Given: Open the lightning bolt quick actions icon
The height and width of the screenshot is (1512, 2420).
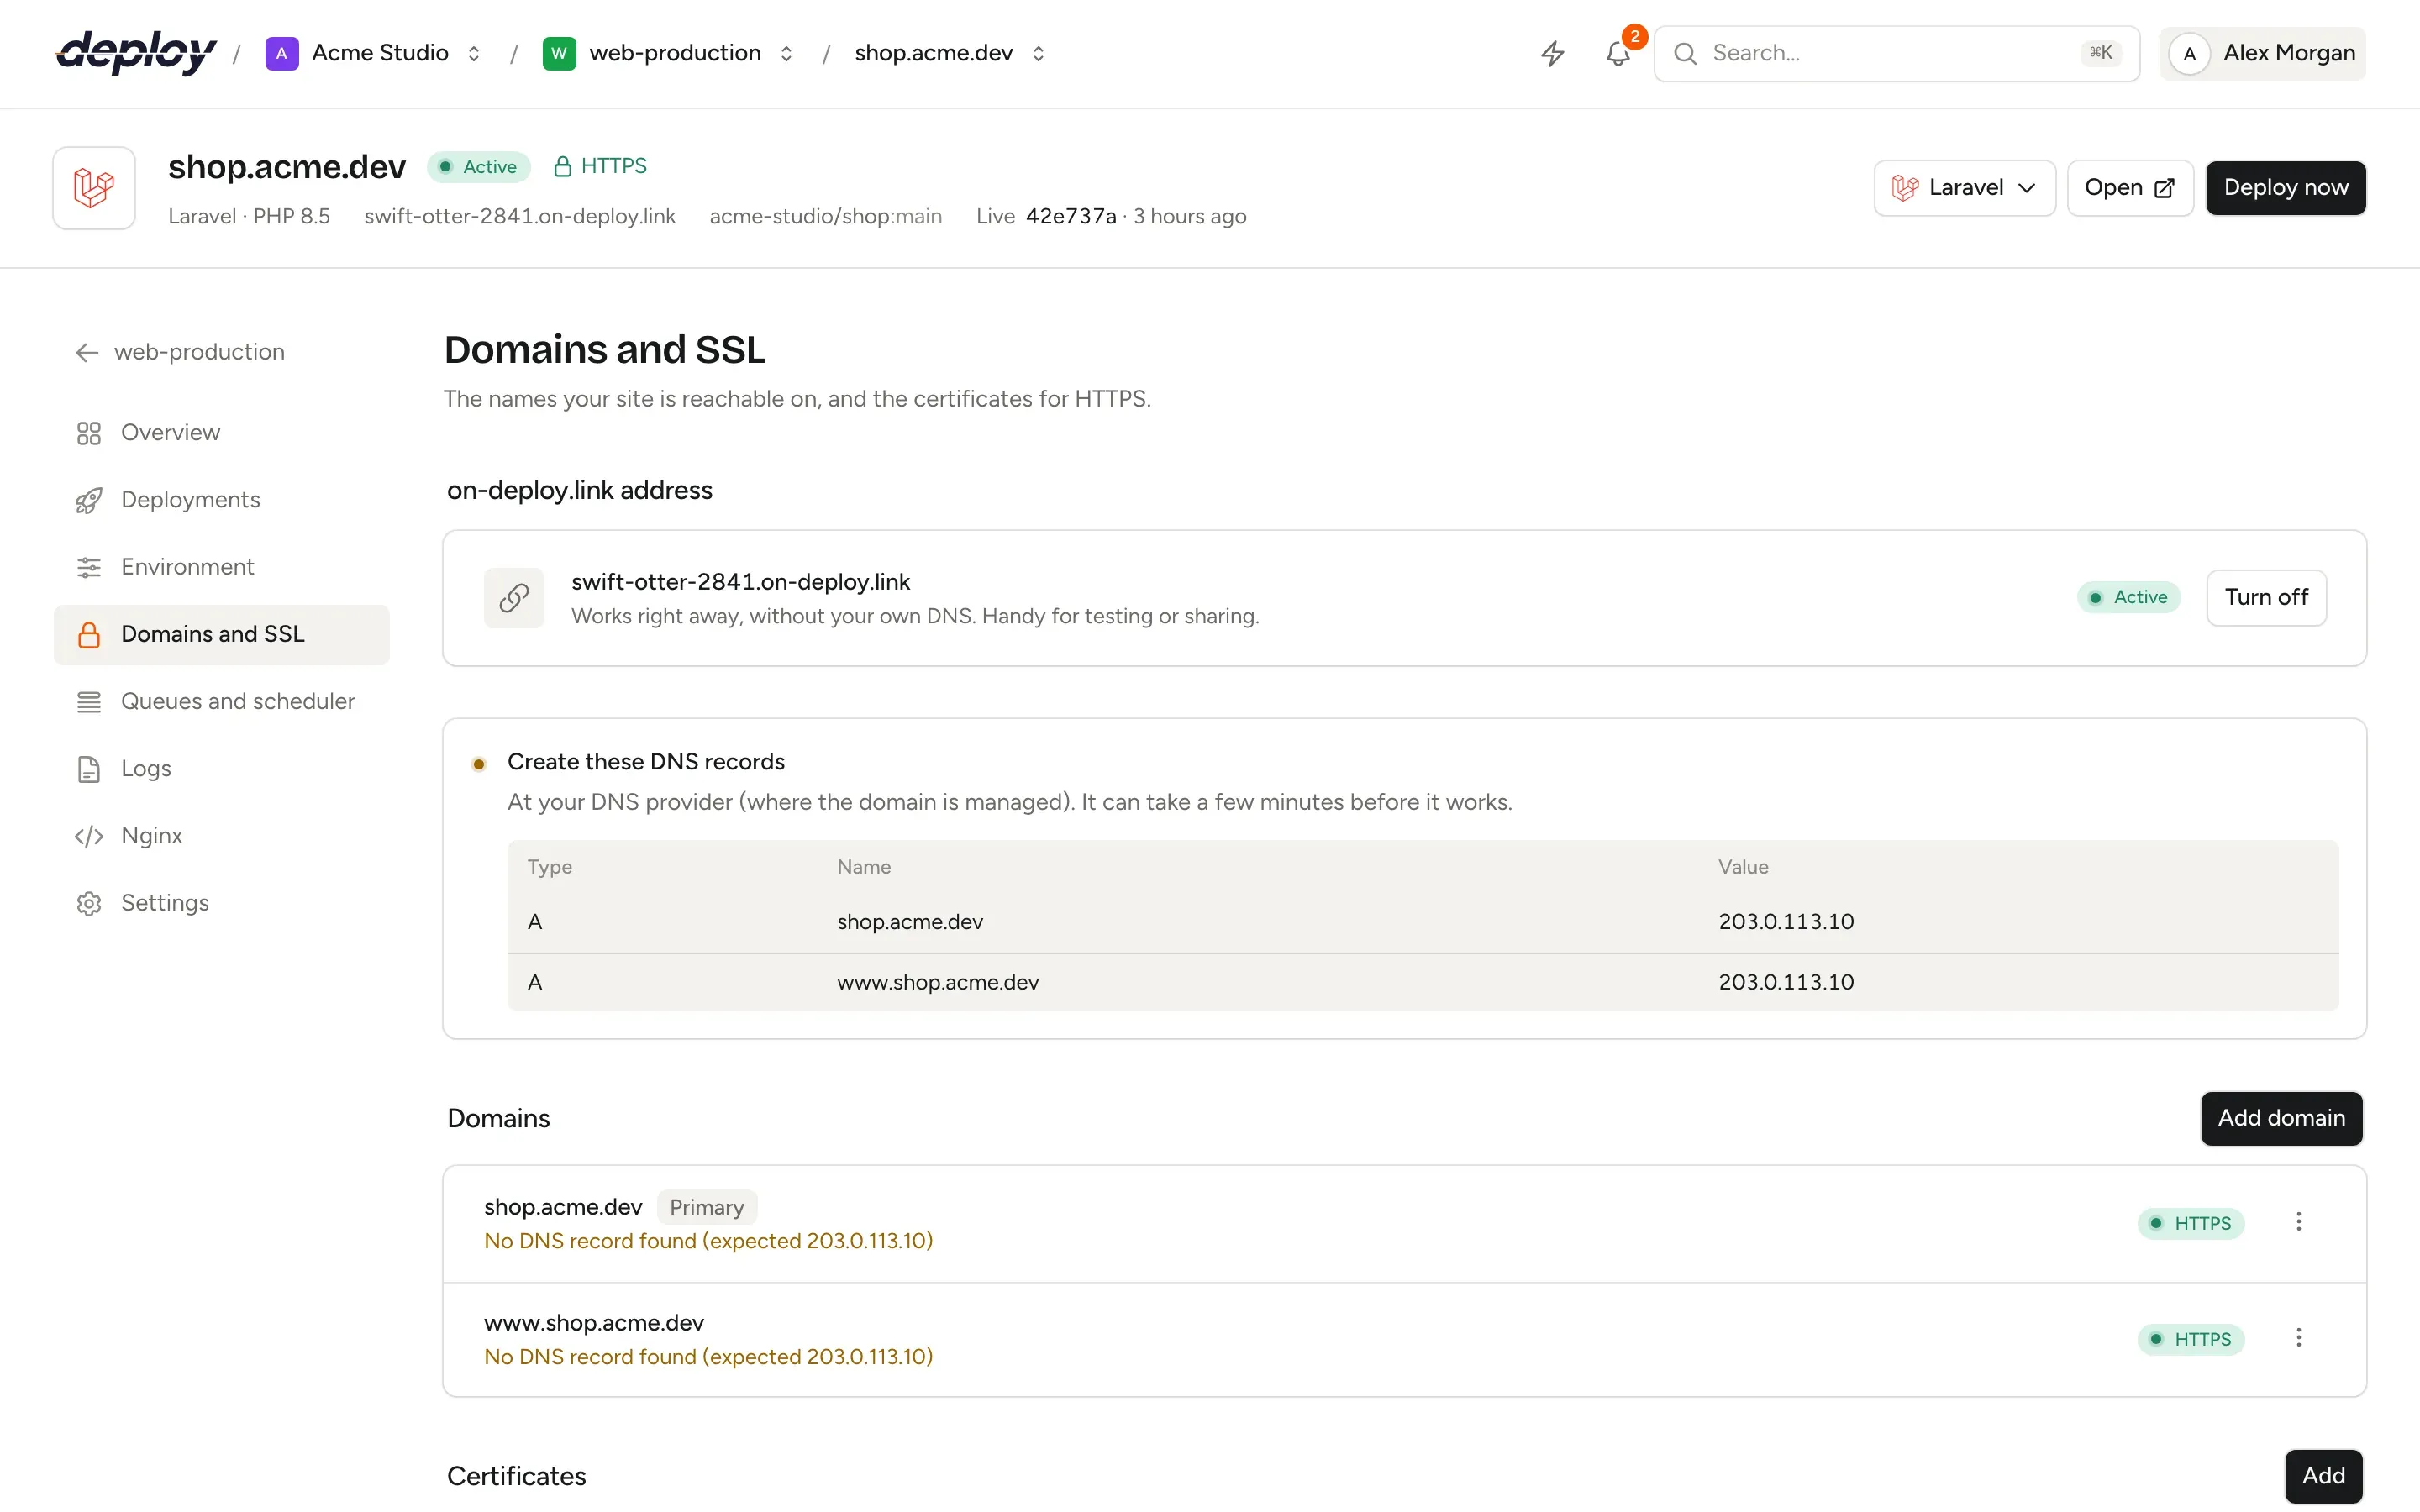Looking at the screenshot, I should click(1552, 53).
